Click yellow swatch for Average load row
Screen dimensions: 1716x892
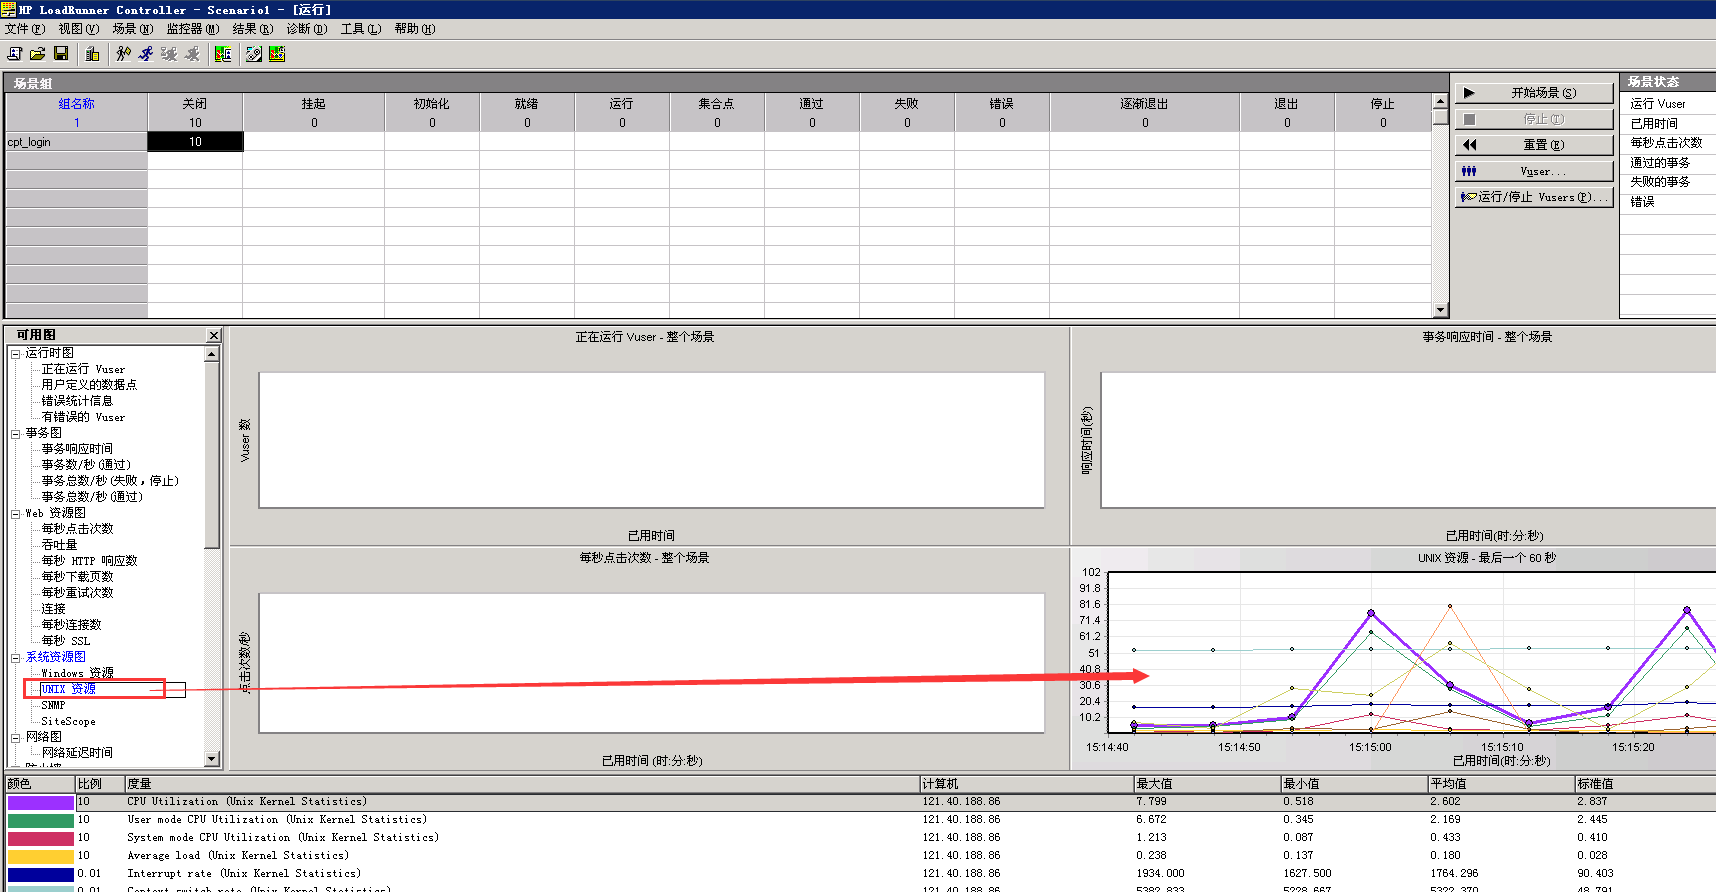click(40, 856)
